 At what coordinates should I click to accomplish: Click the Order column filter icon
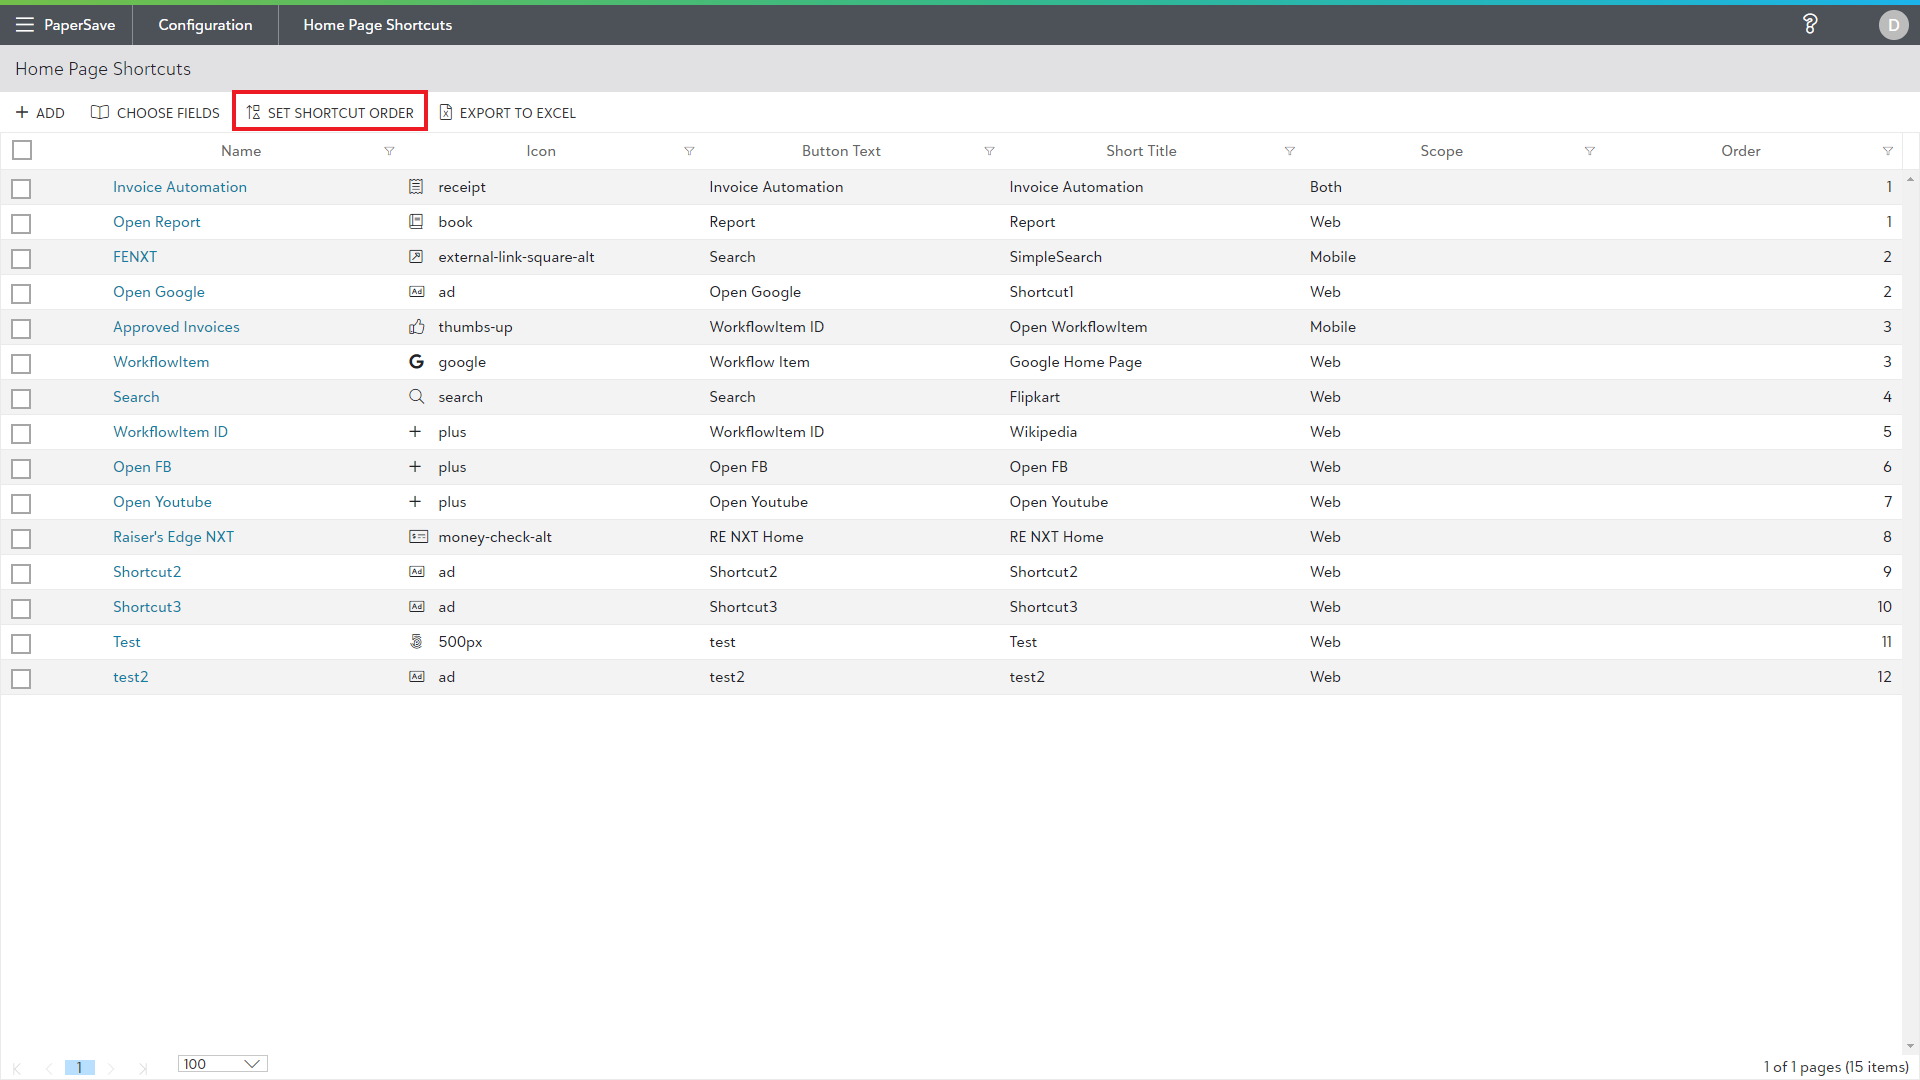coord(1887,151)
